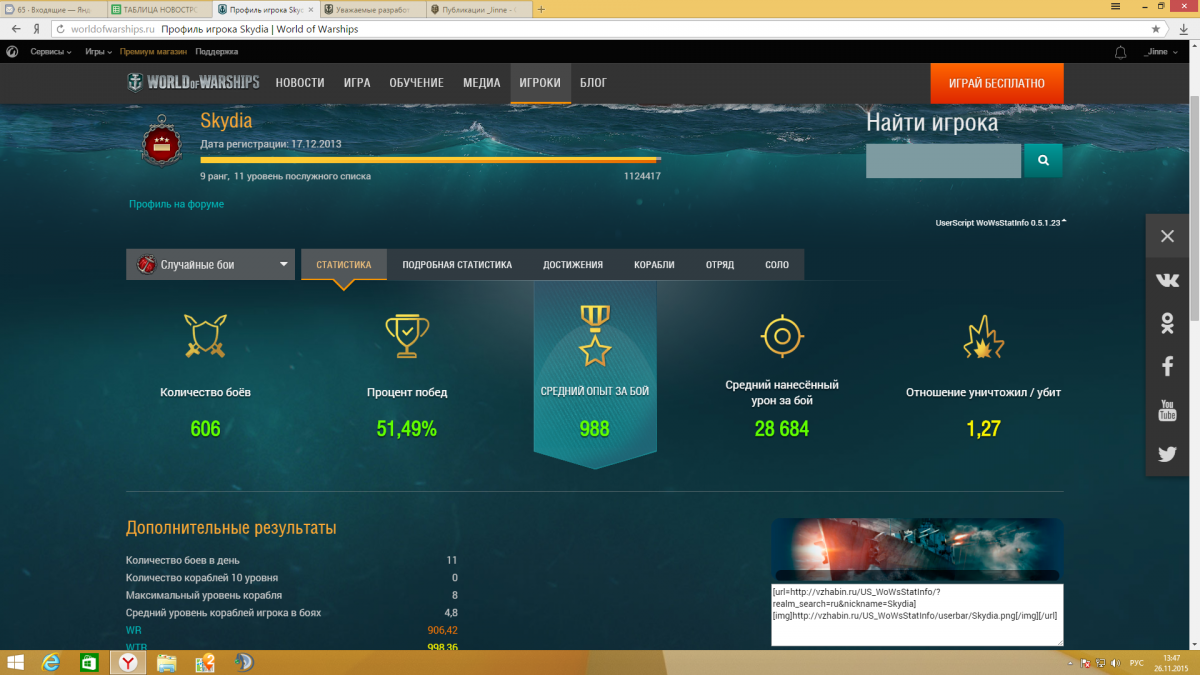
Task: Click the explosion kill ratio icon
Action: point(983,336)
